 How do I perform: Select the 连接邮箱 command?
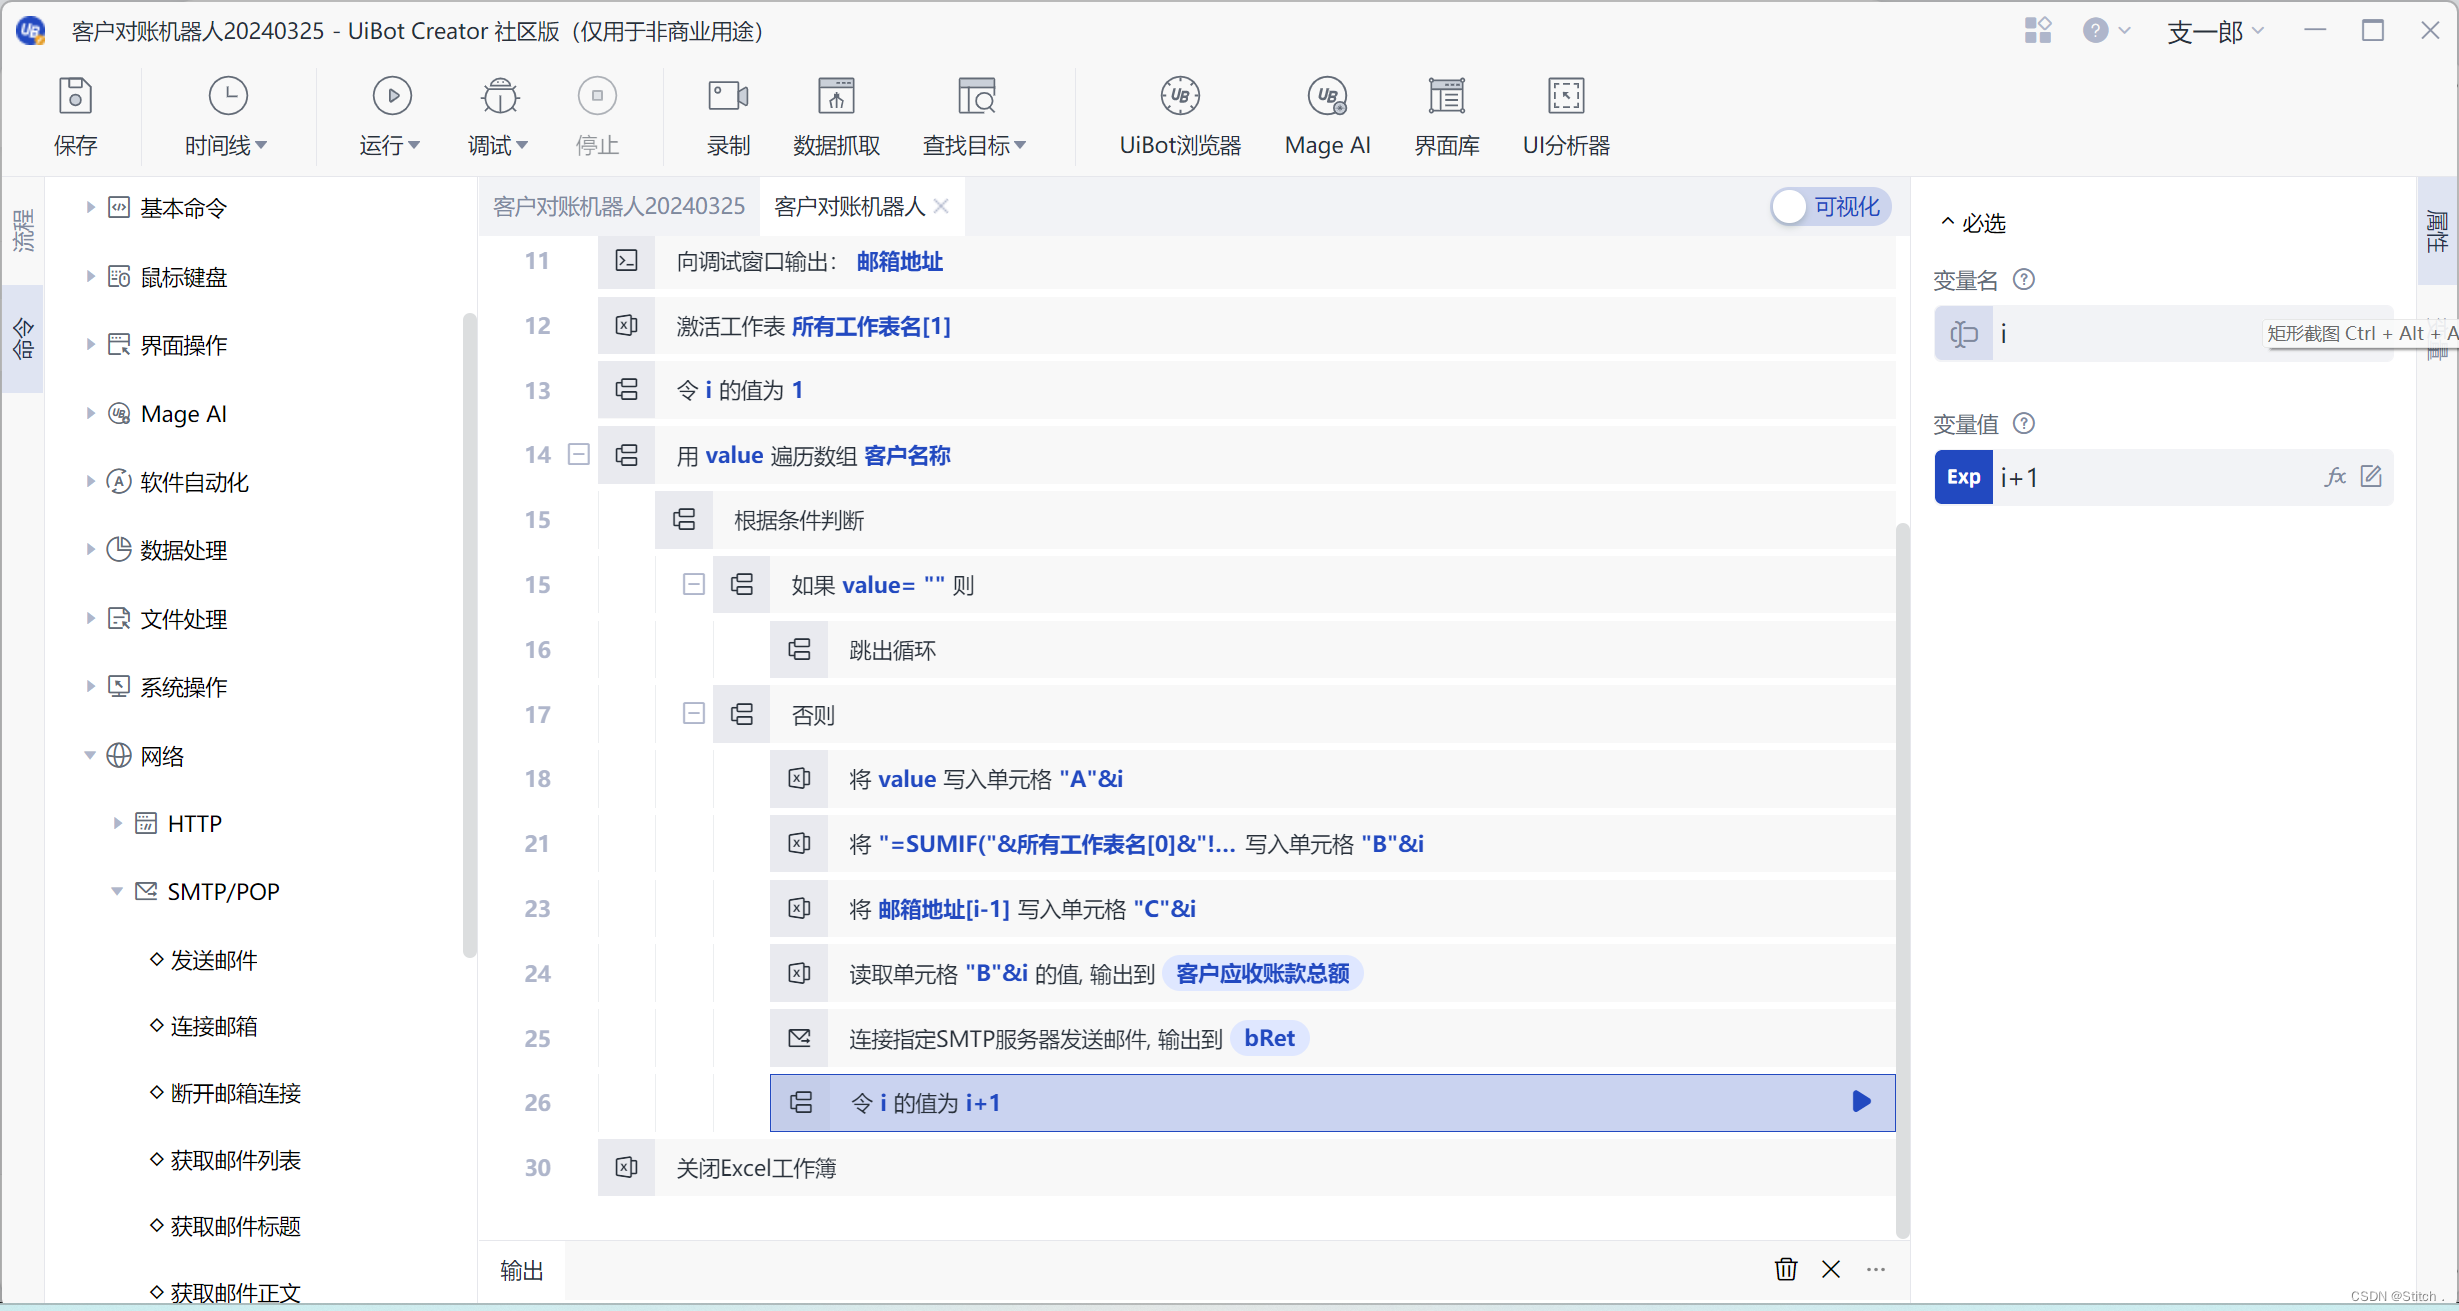click(x=214, y=1027)
